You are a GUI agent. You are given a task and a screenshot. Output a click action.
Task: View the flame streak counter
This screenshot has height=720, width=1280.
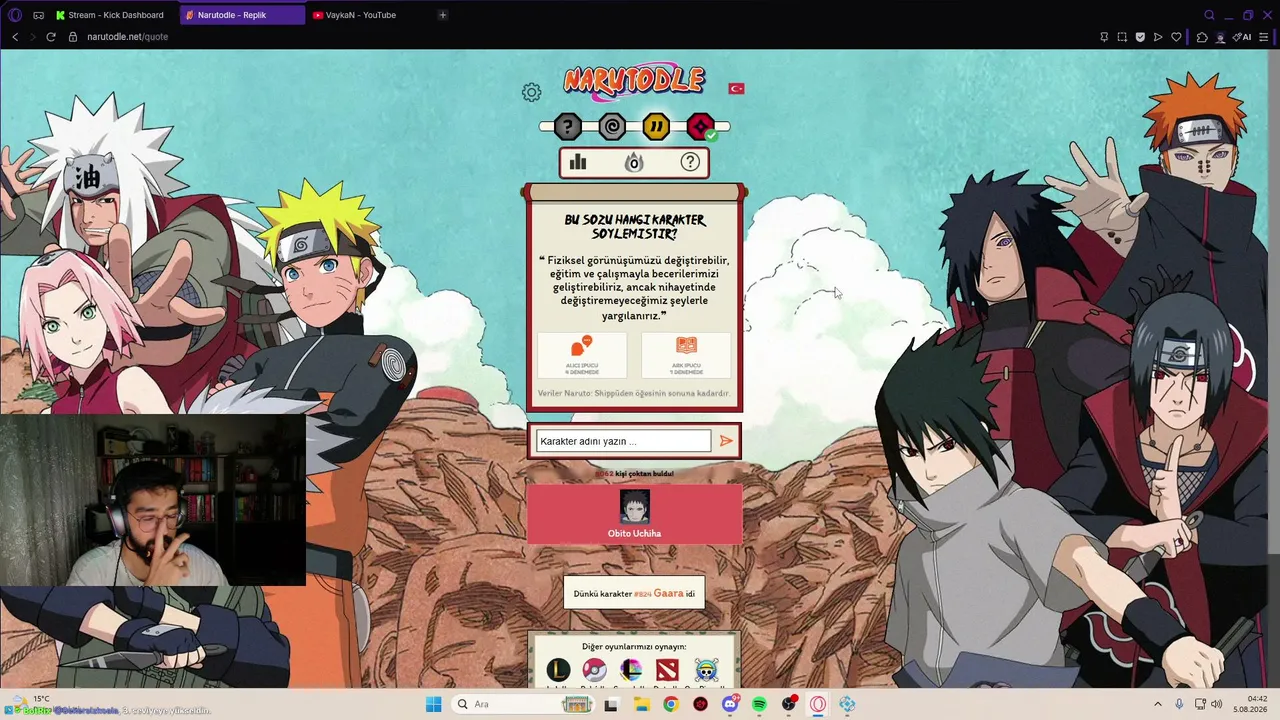[634, 162]
